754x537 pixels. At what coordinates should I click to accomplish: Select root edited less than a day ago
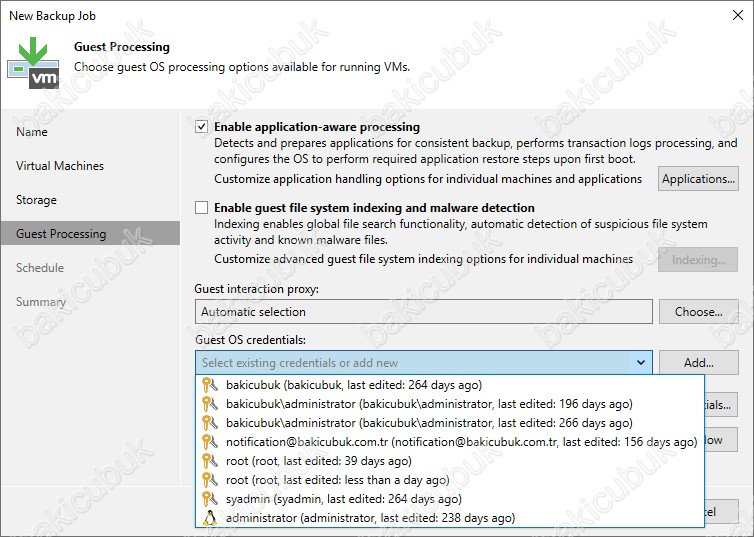pos(450,480)
